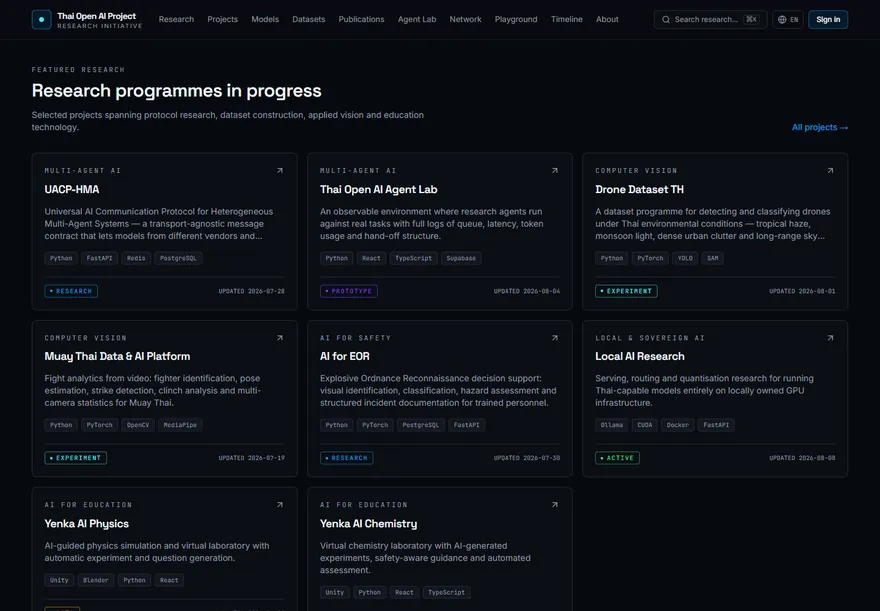Click the search magnifier icon
Screen dimensions: 880x611
(x=666, y=20)
